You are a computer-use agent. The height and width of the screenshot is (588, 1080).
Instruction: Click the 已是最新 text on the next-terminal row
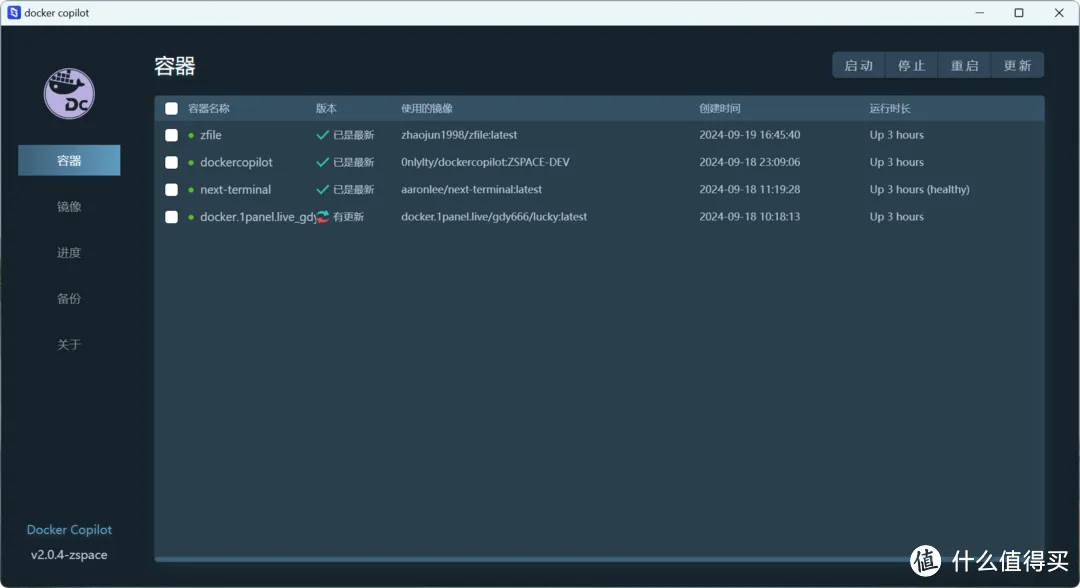click(x=354, y=189)
